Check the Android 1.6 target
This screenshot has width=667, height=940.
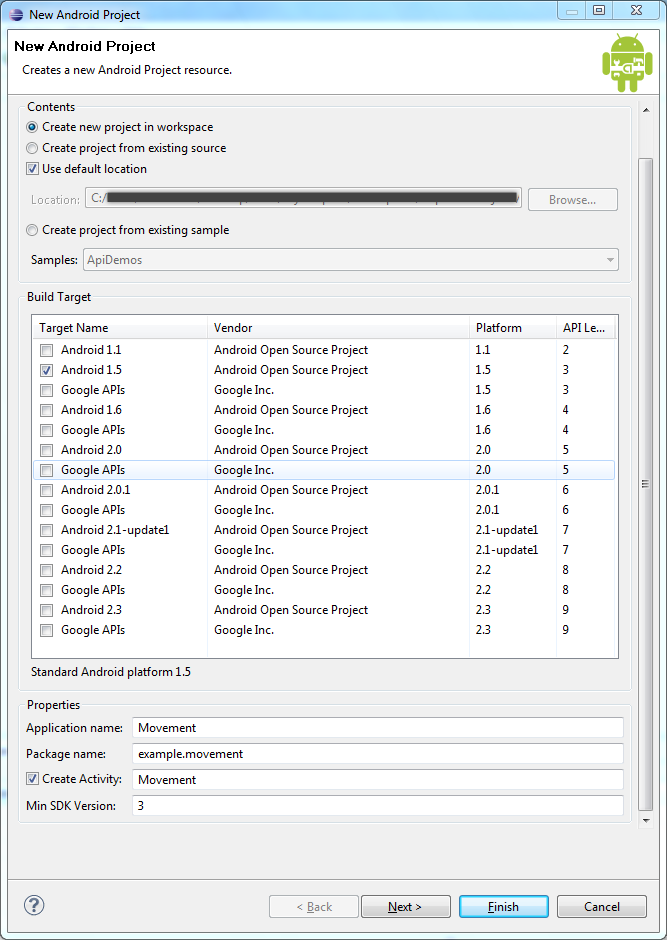[46, 410]
